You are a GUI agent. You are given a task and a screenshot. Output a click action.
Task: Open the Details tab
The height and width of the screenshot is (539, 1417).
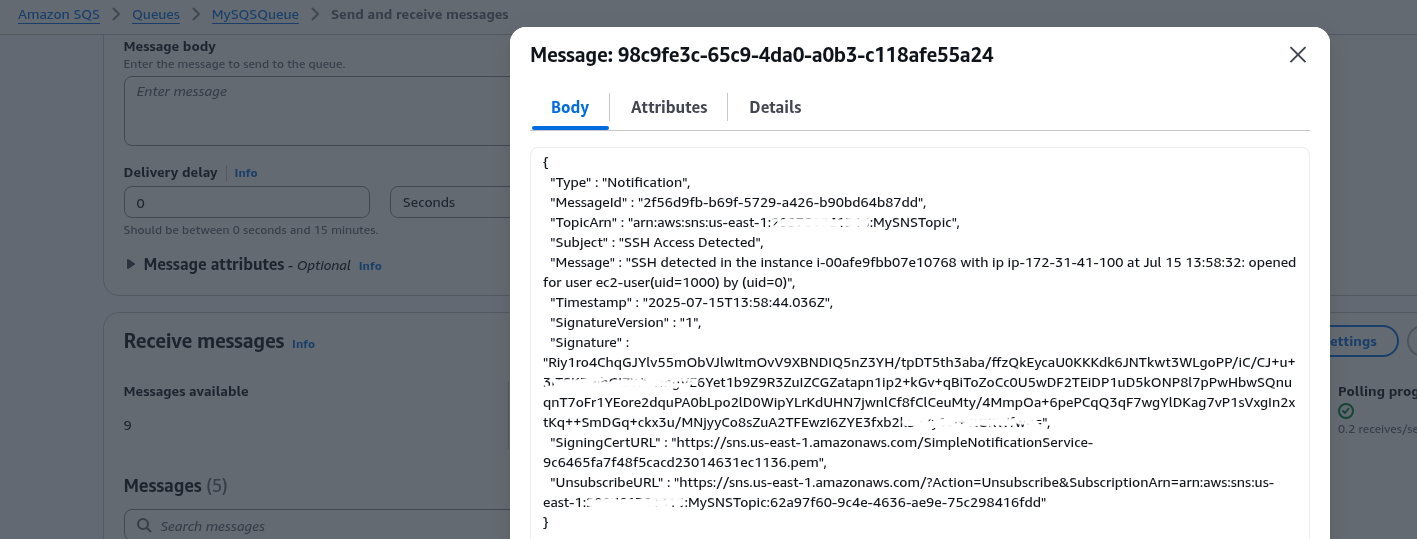pos(775,107)
